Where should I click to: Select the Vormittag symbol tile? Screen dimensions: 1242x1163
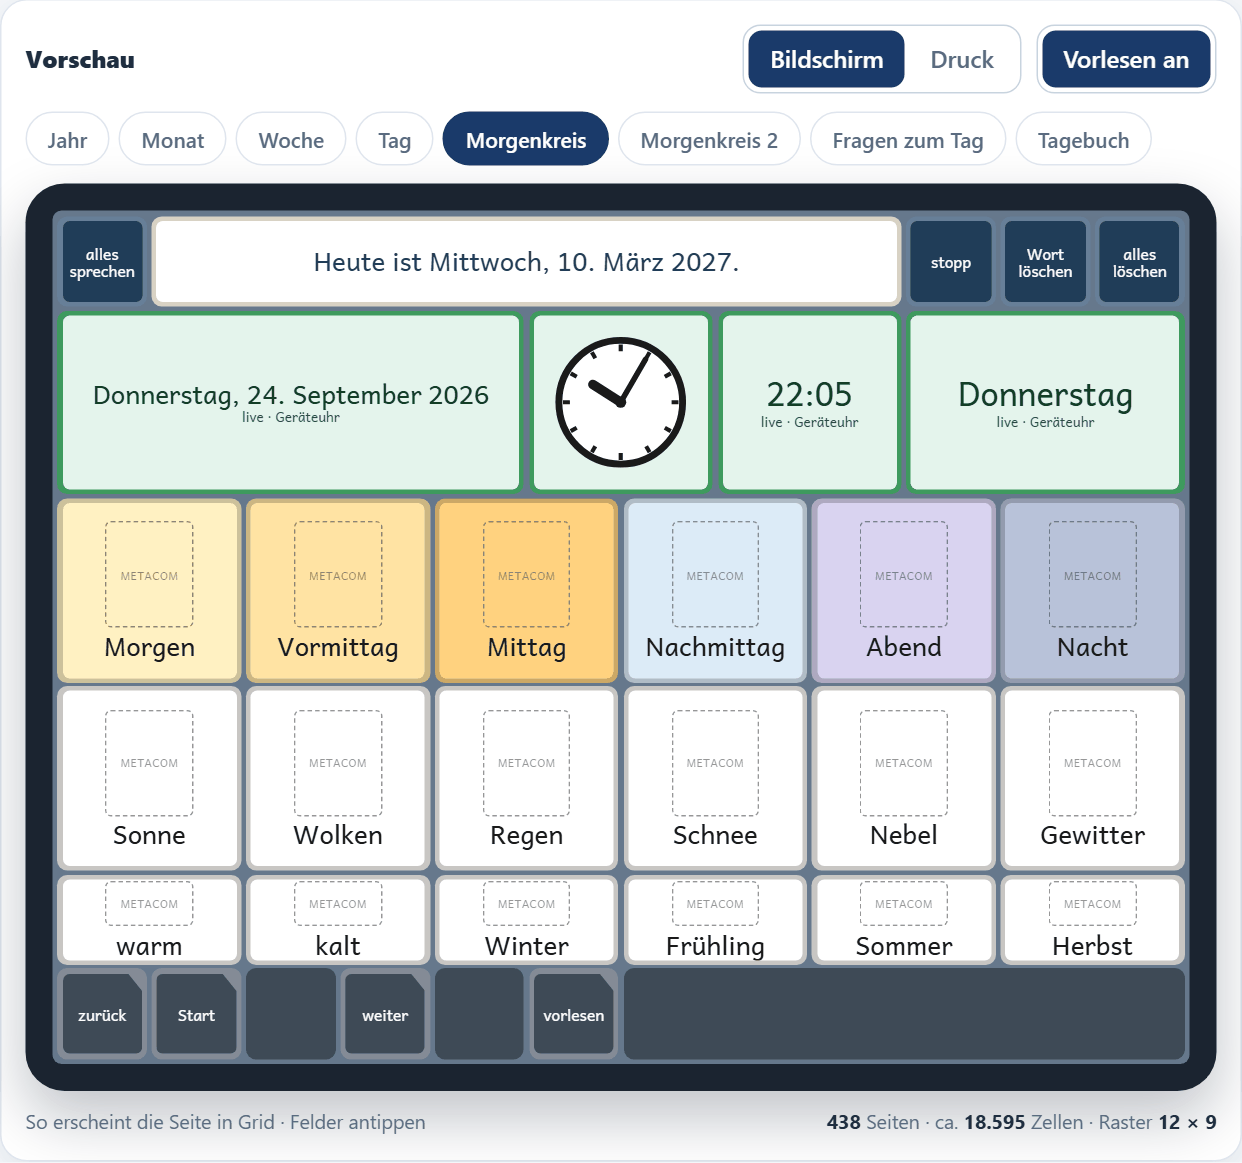338,591
